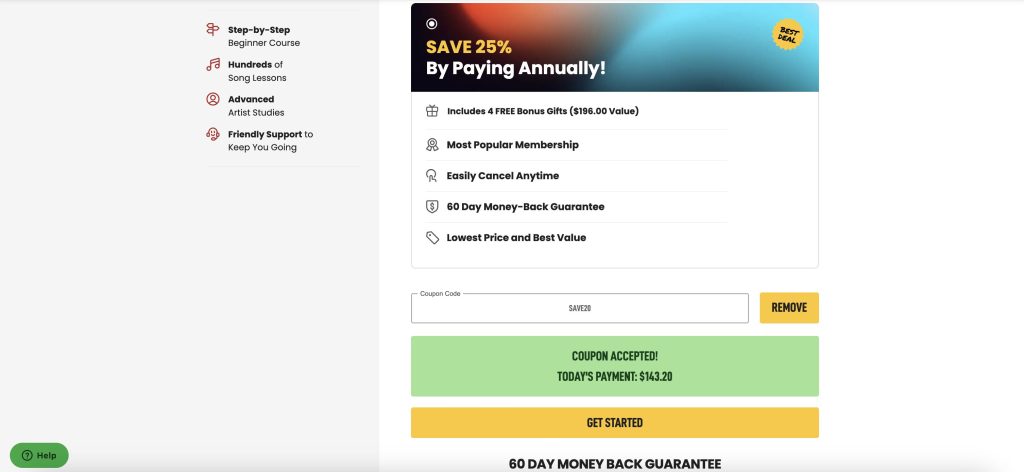Click the dollar shield icon for Money-Back Guarantee

click(432, 206)
